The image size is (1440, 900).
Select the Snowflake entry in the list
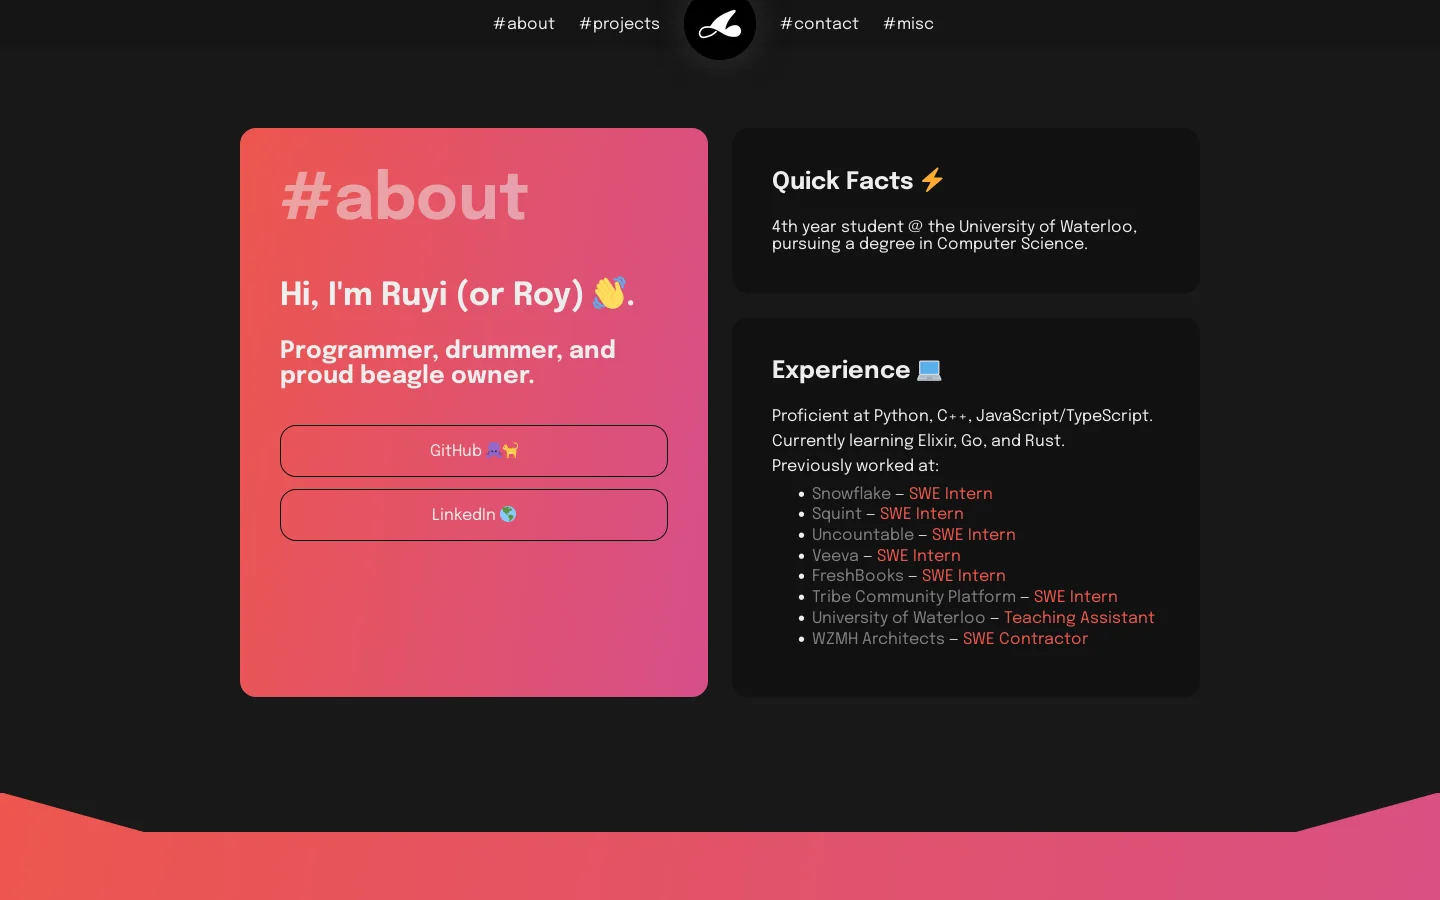tap(902, 494)
